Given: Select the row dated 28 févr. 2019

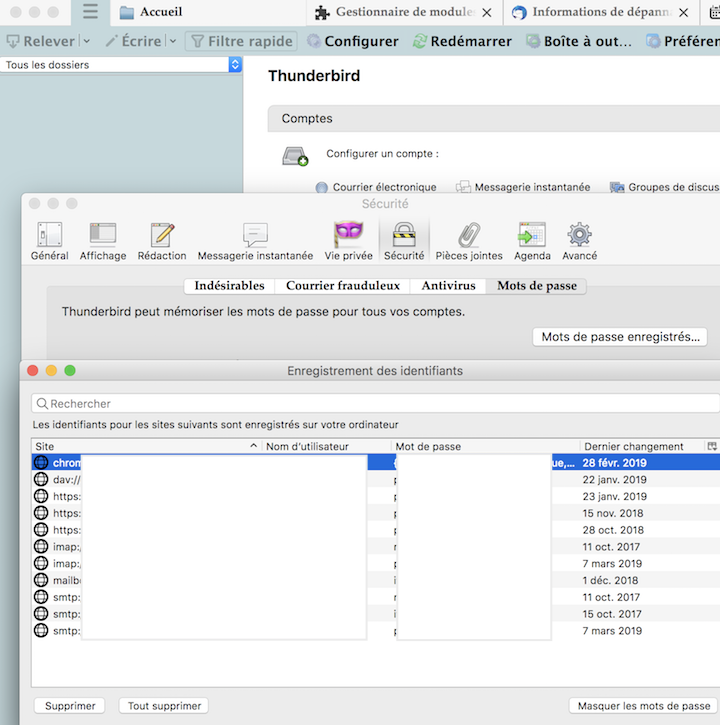Looking at the screenshot, I should coord(375,462).
